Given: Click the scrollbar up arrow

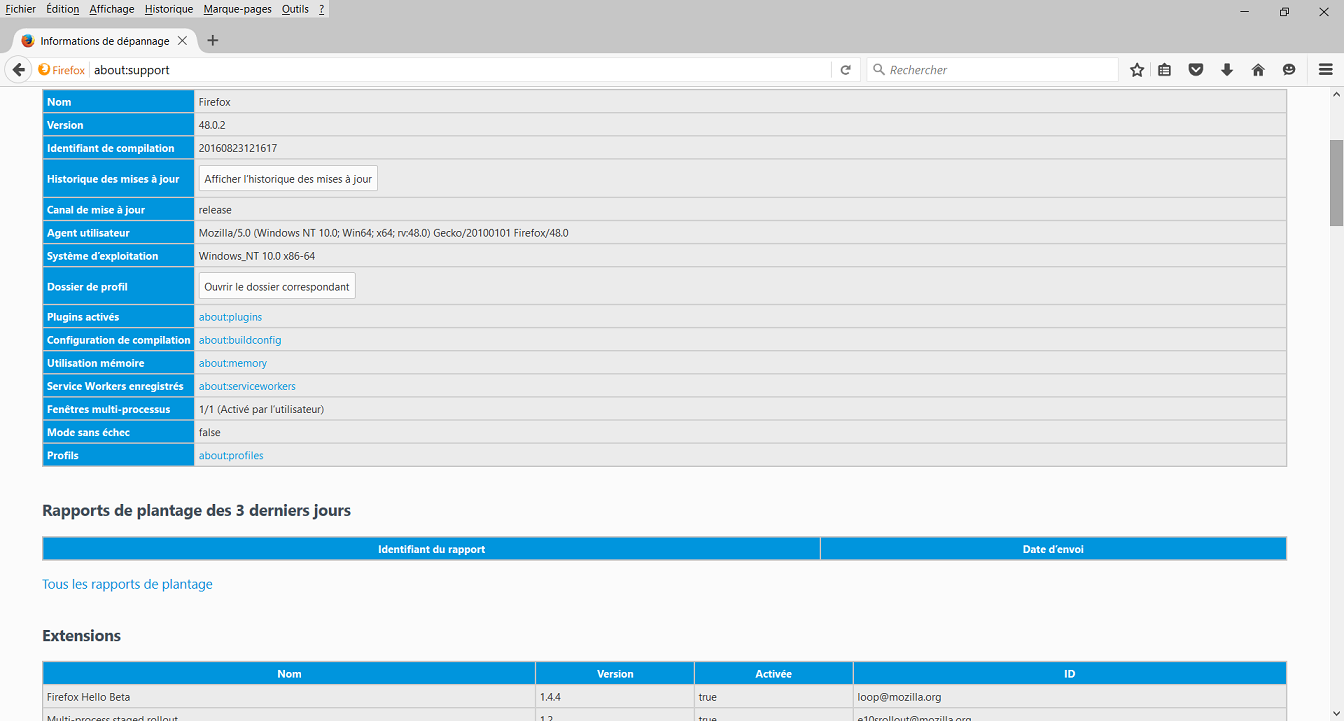Looking at the screenshot, I should (x=1336, y=95).
